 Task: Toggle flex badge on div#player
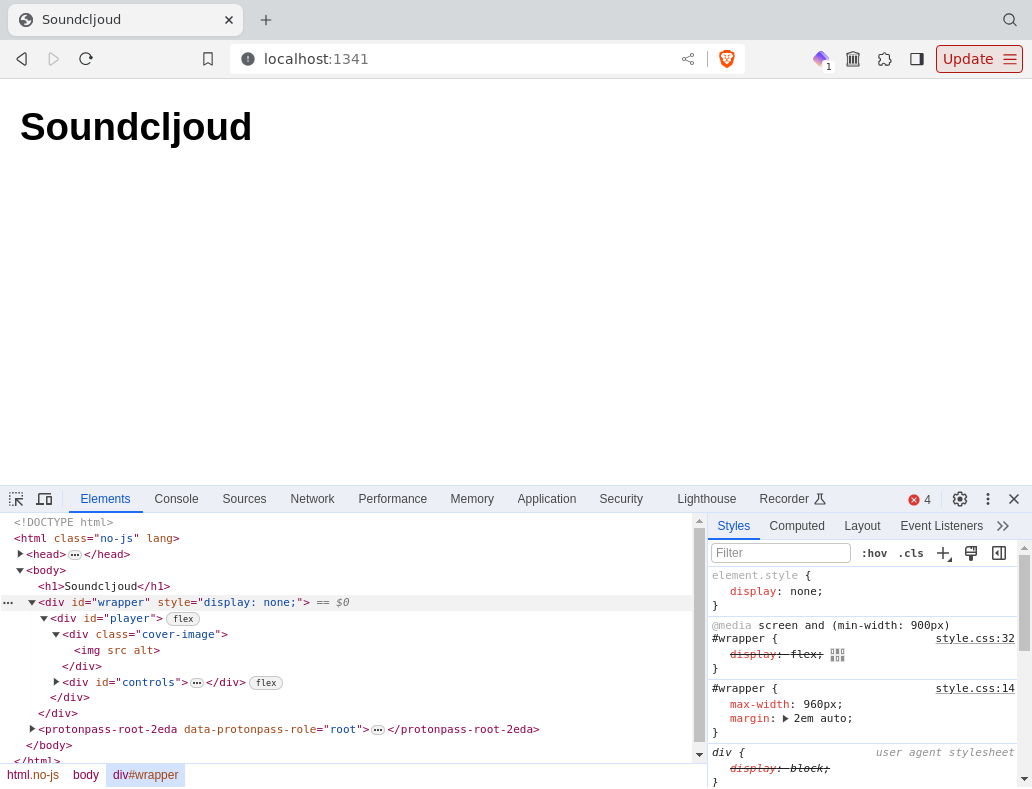183,619
